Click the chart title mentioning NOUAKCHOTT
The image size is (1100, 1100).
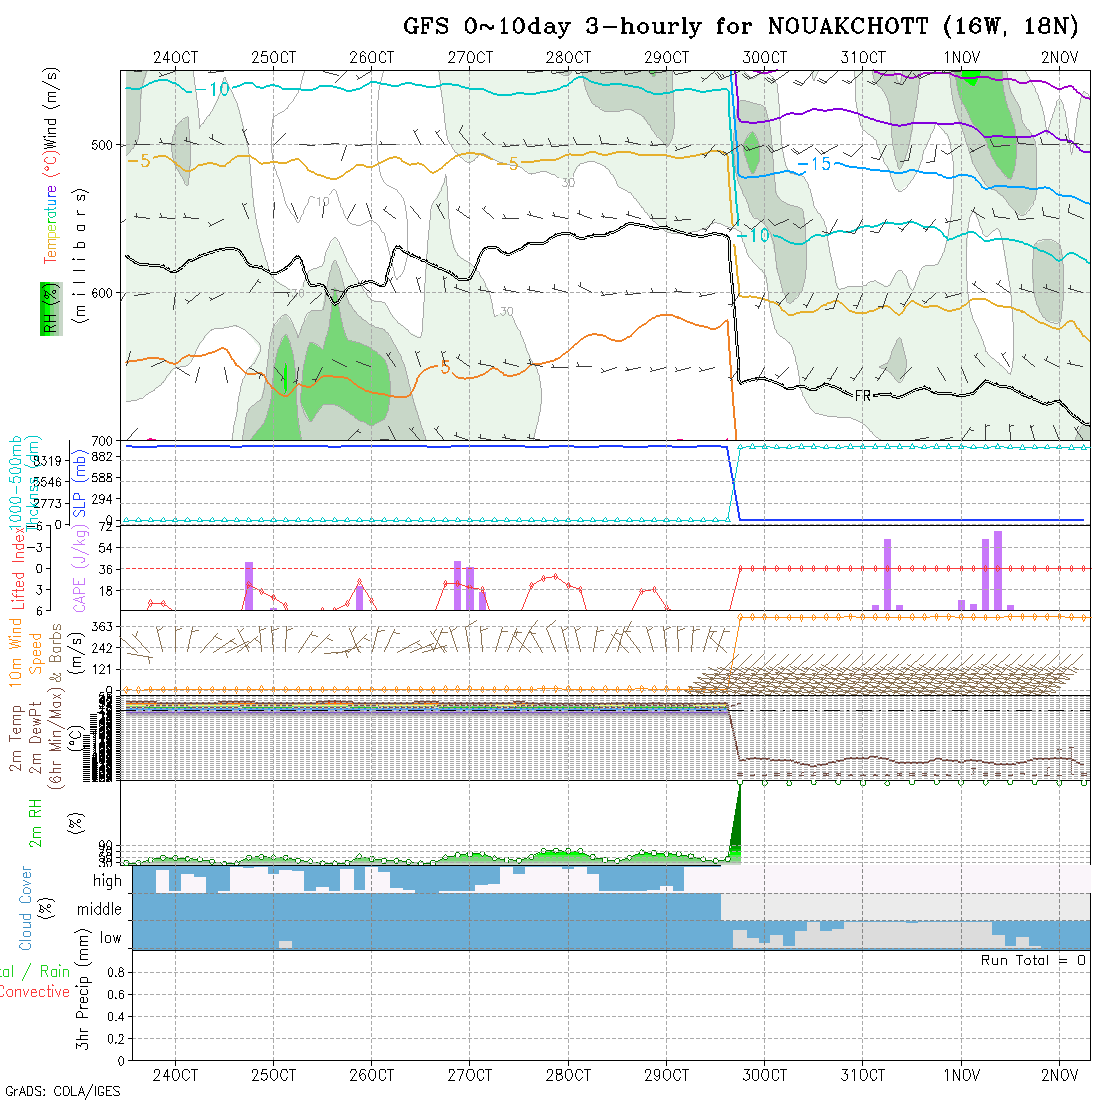point(741,27)
